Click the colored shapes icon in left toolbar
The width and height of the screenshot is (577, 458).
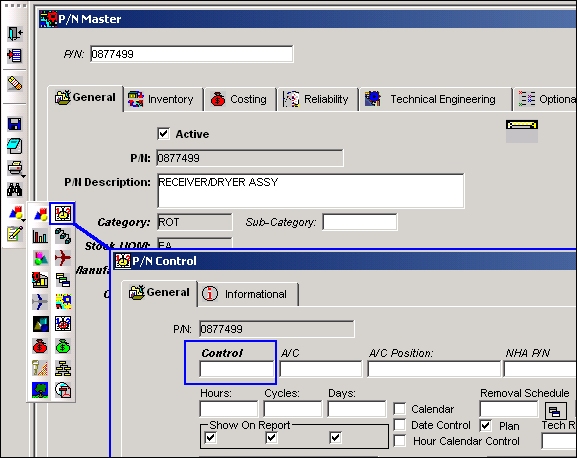15,213
